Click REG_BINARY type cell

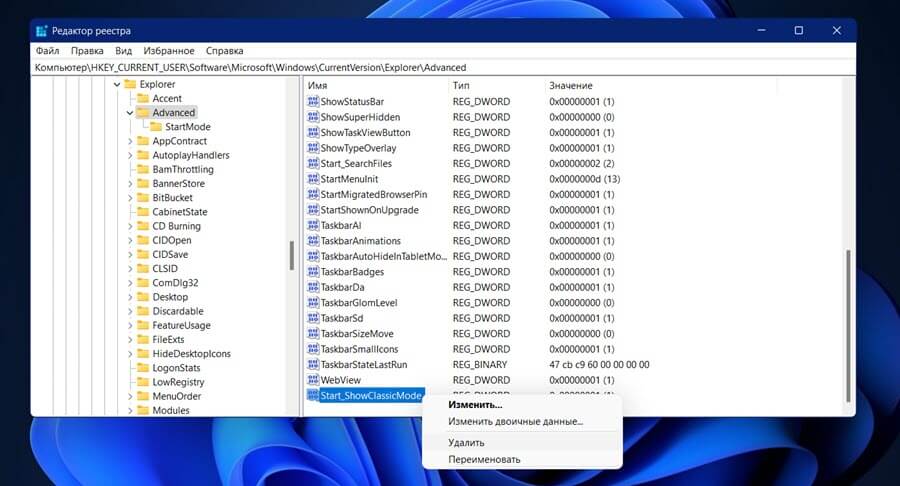click(480, 365)
